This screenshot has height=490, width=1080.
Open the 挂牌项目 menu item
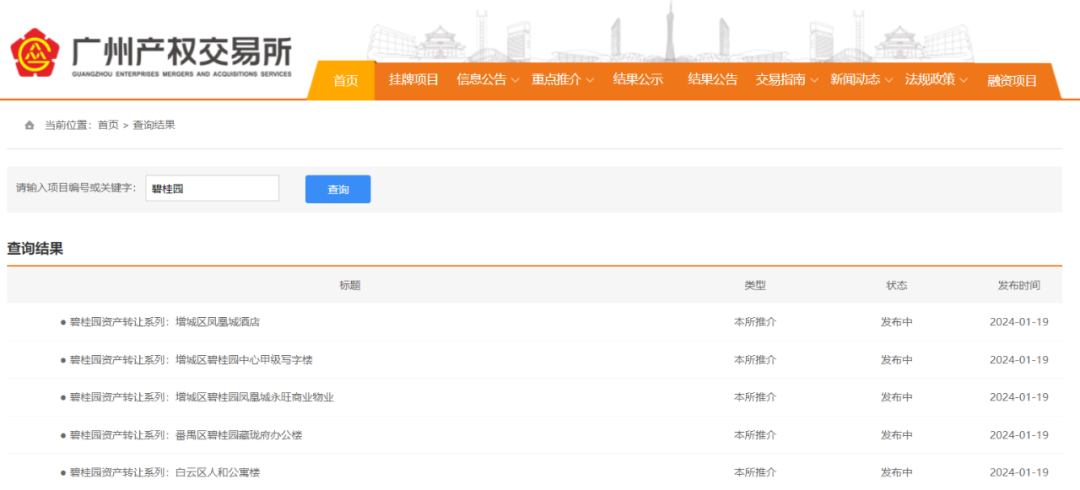click(413, 80)
